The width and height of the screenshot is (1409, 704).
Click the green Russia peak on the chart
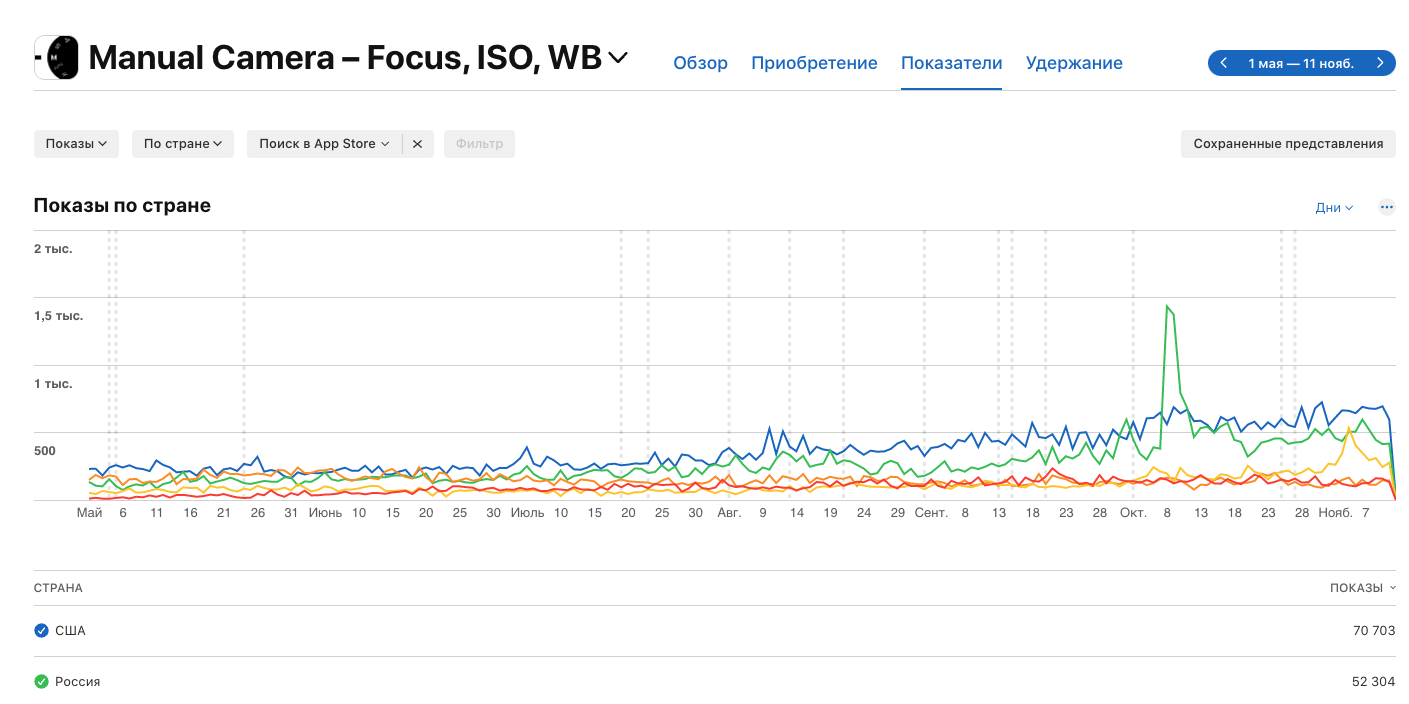point(1167,306)
